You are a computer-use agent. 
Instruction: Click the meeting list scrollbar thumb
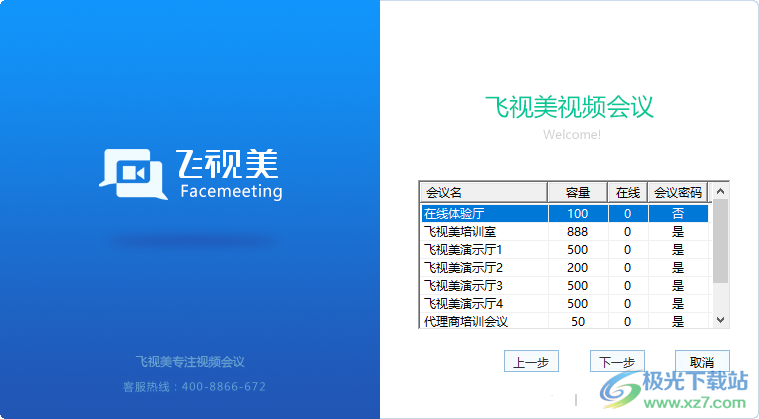coord(720,240)
